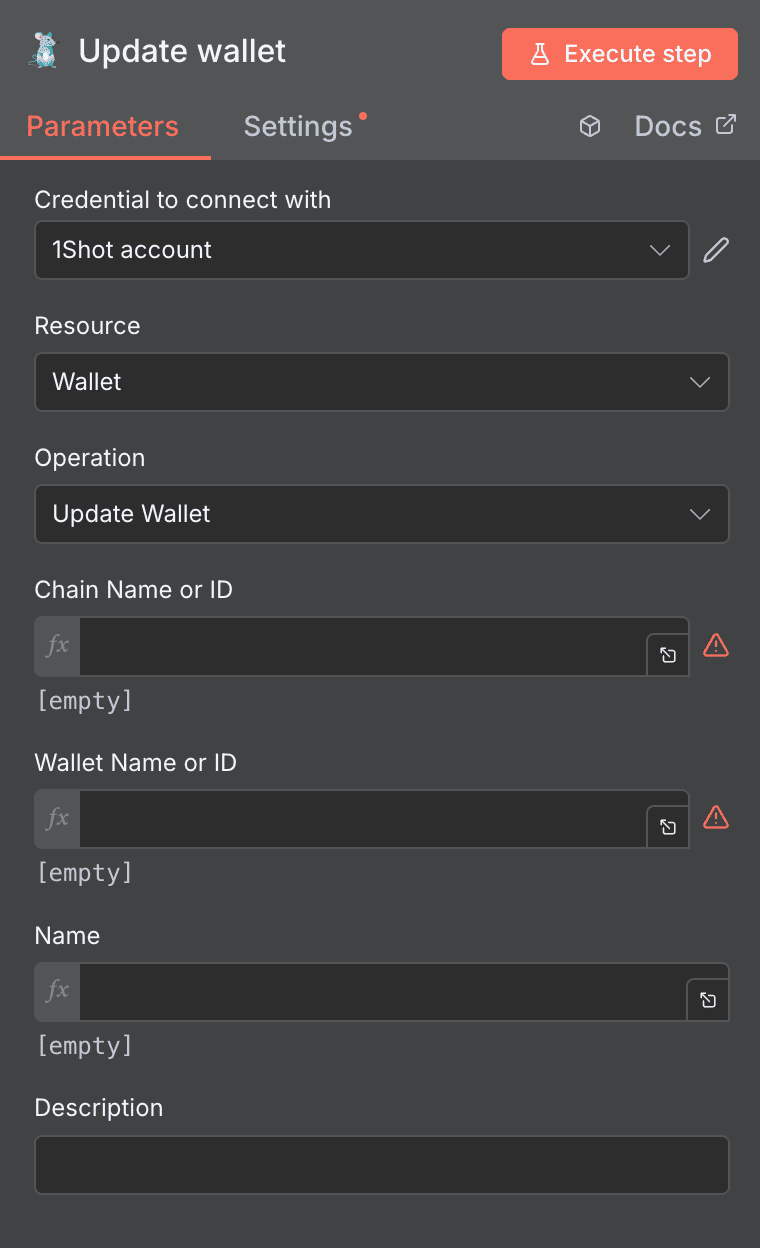This screenshot has width=760, height=1248.
Task: Open expression editor for Chain Name field
Action: click(x=667, y=655)
